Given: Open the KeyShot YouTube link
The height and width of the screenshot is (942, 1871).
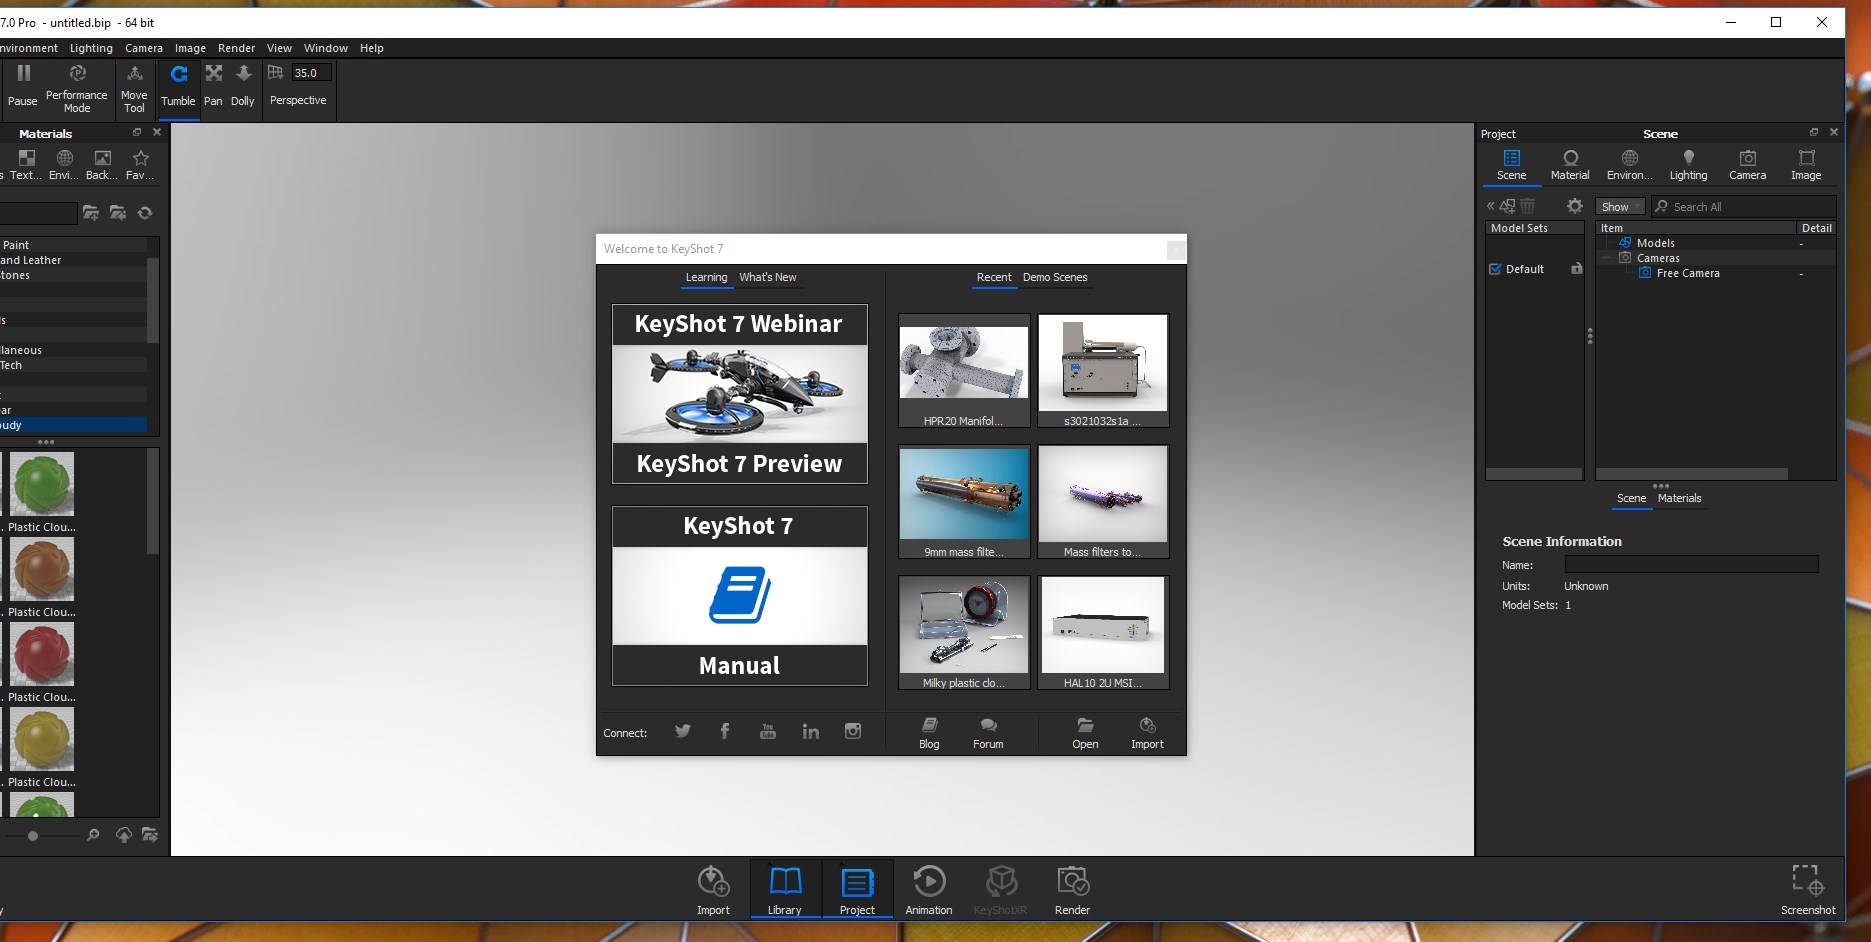Looking at the screenshot, I should [768, 731].
